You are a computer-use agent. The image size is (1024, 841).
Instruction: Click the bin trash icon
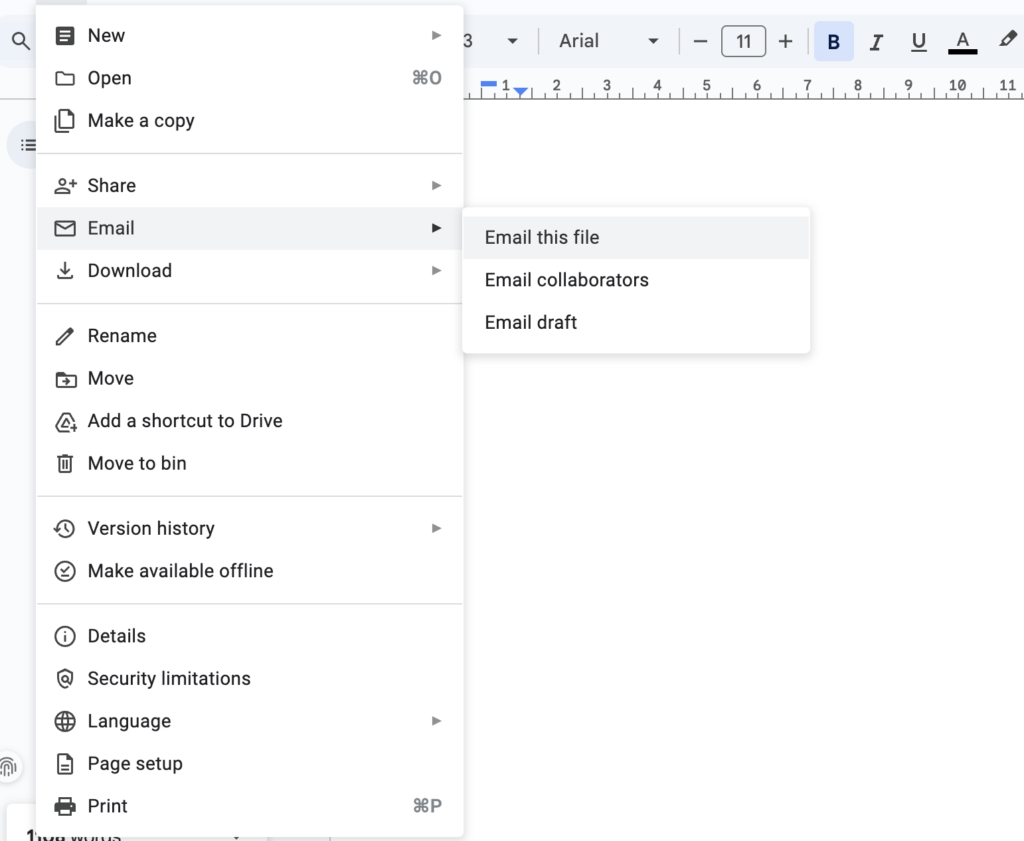[65, 464]
